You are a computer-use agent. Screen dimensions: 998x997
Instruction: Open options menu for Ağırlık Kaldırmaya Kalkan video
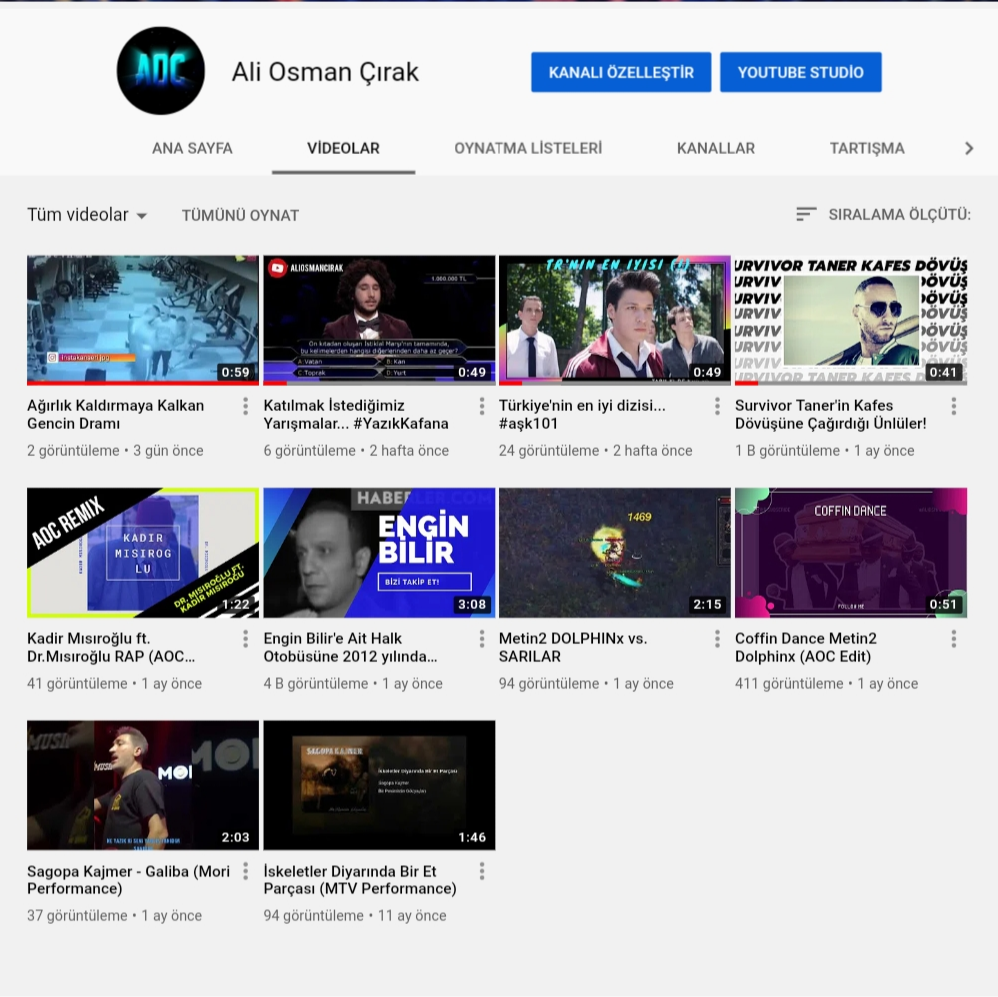(x=246, y=406)
